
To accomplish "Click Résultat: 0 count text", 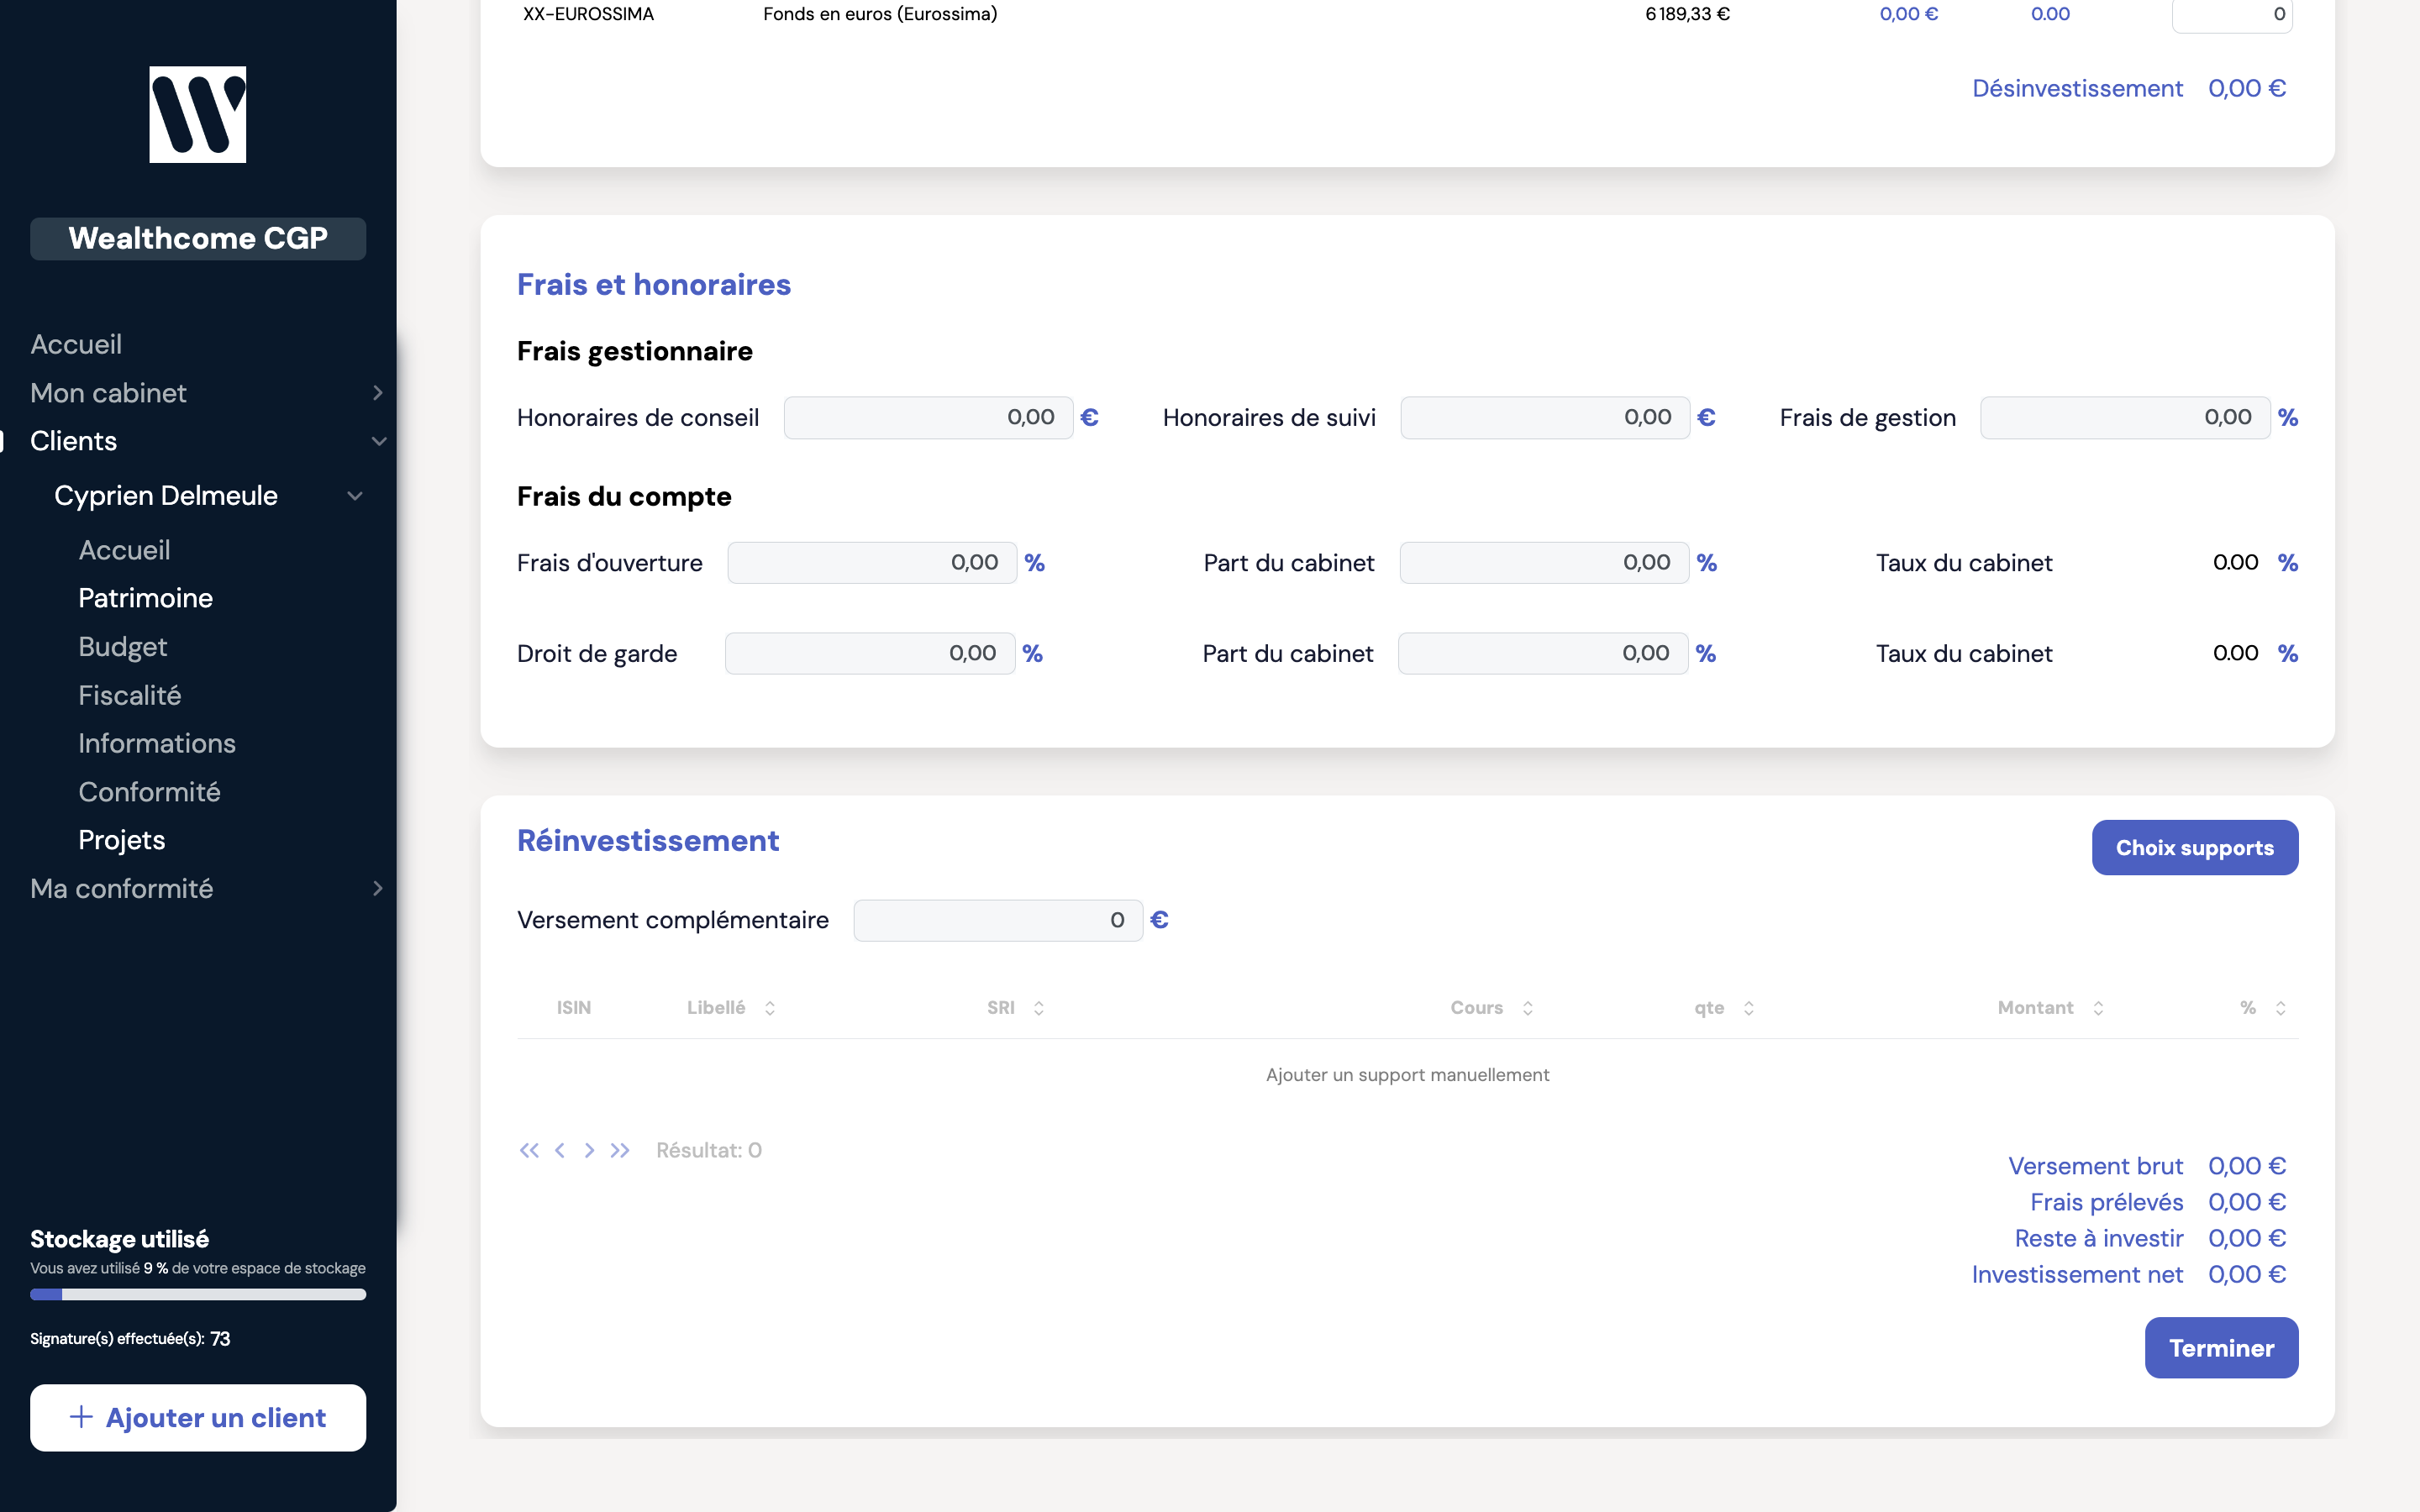I will (709, 1150).
